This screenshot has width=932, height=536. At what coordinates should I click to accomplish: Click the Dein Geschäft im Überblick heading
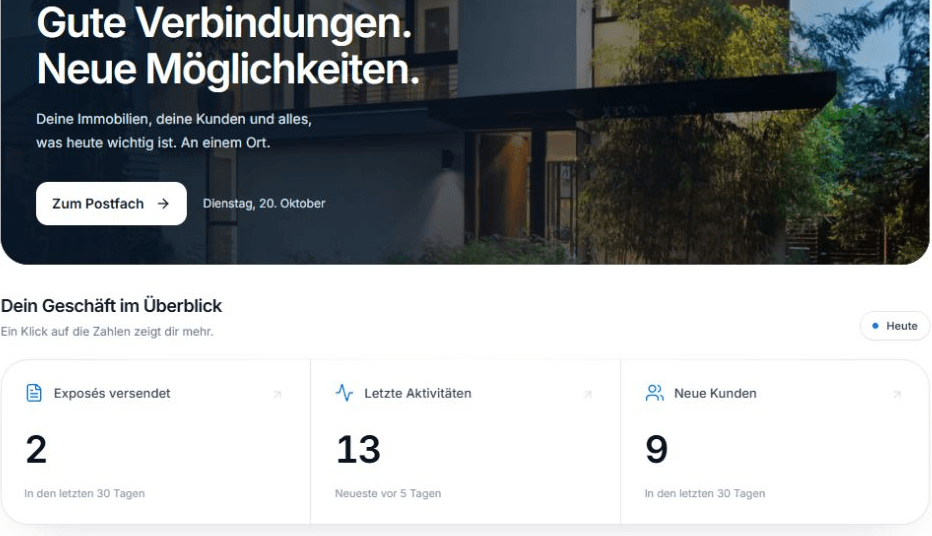click(x=111, y=305)
